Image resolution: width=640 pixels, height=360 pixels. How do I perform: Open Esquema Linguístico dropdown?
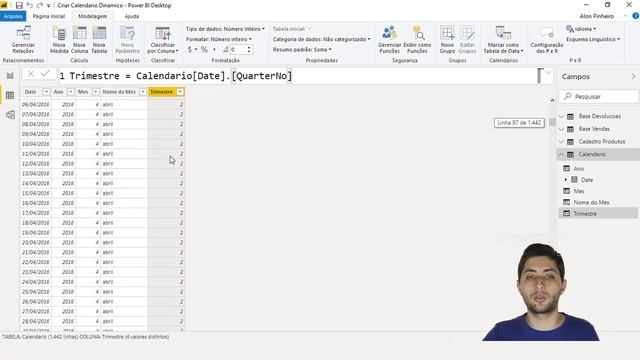[x=593, y=39]
